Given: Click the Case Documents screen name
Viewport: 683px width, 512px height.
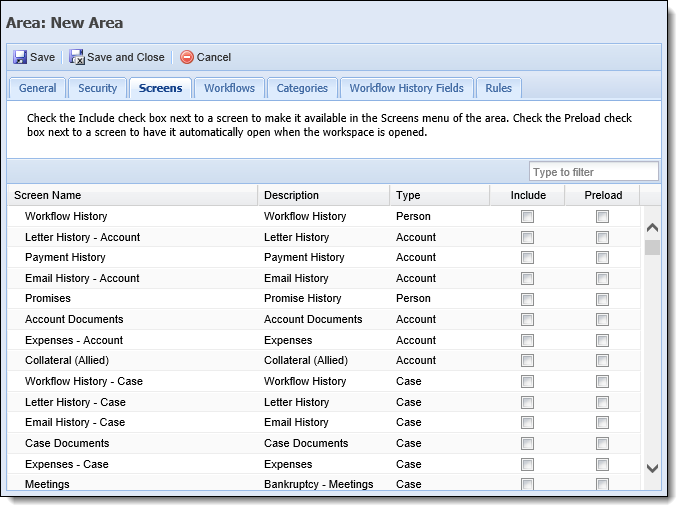Looking at the screenshot, I should pyautogui.click(x=67, y=443).
